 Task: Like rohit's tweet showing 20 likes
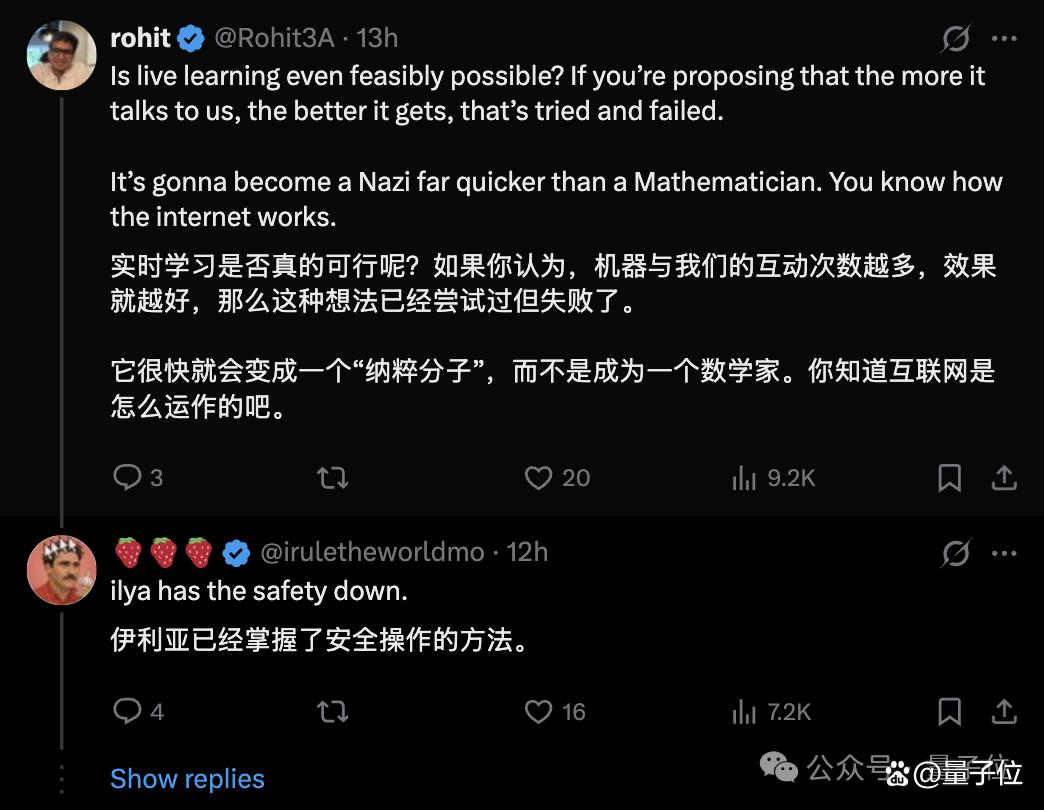point(538,478)
